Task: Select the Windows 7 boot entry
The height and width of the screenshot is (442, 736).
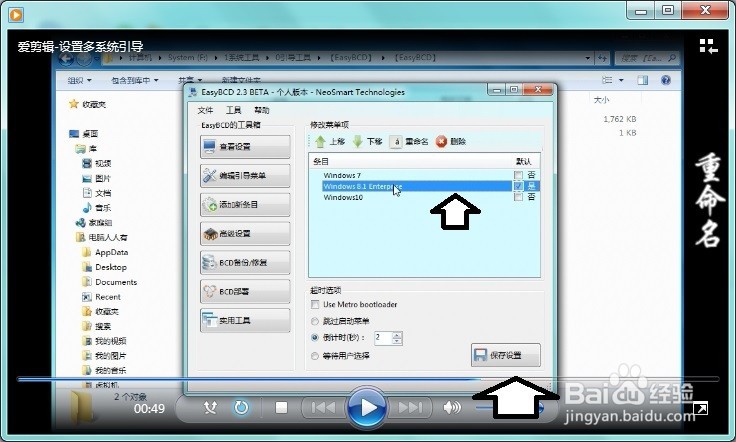Action: [342, 175]
